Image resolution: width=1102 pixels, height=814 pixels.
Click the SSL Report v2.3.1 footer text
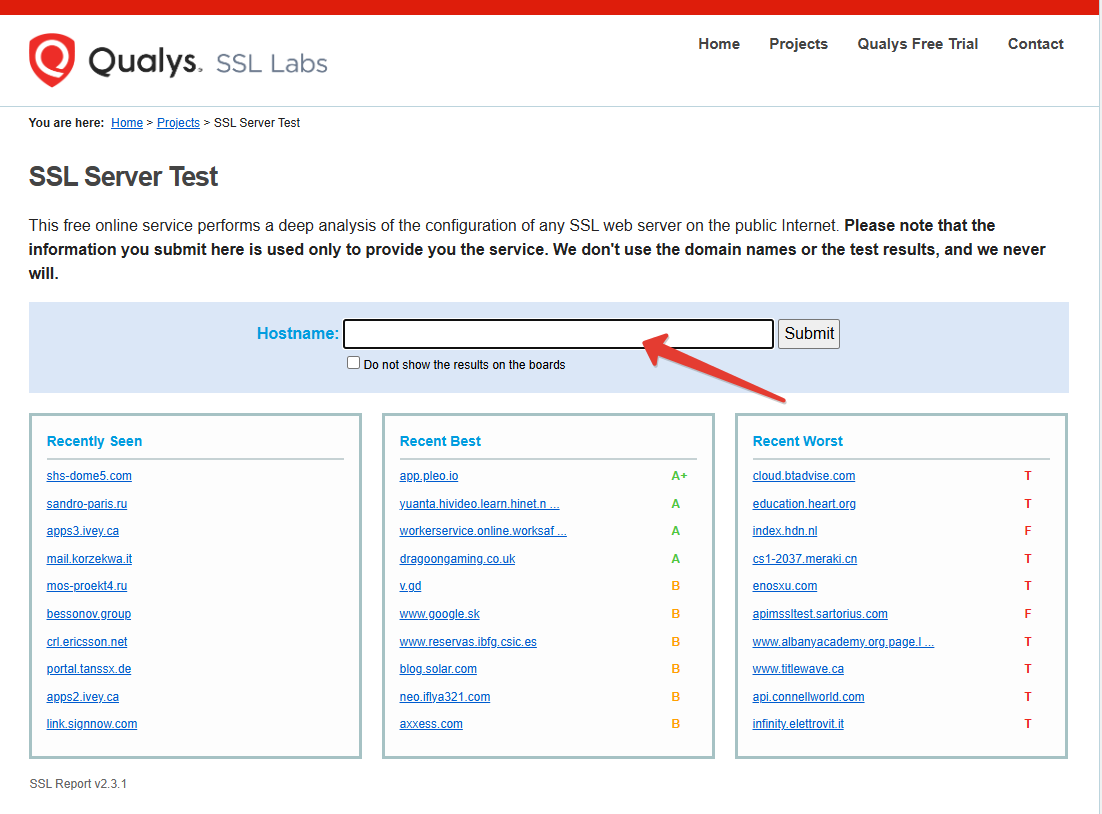(x=78, y=784)
